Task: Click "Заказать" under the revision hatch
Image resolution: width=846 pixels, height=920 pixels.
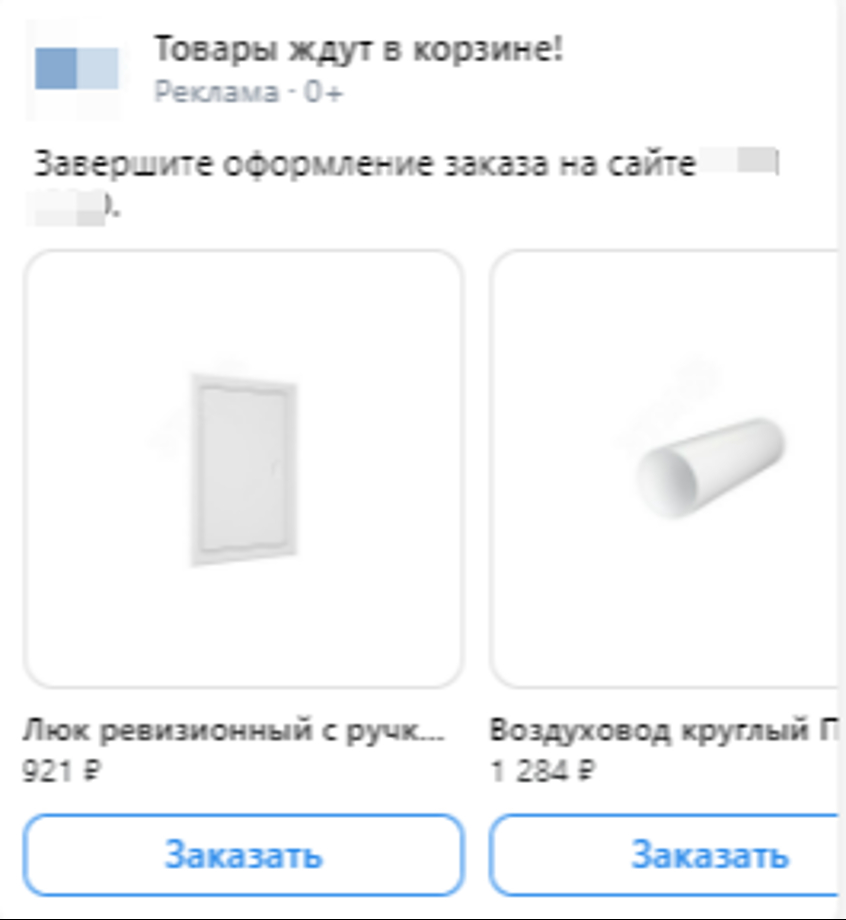Action: pyautogui.click(x=243, y=855)
